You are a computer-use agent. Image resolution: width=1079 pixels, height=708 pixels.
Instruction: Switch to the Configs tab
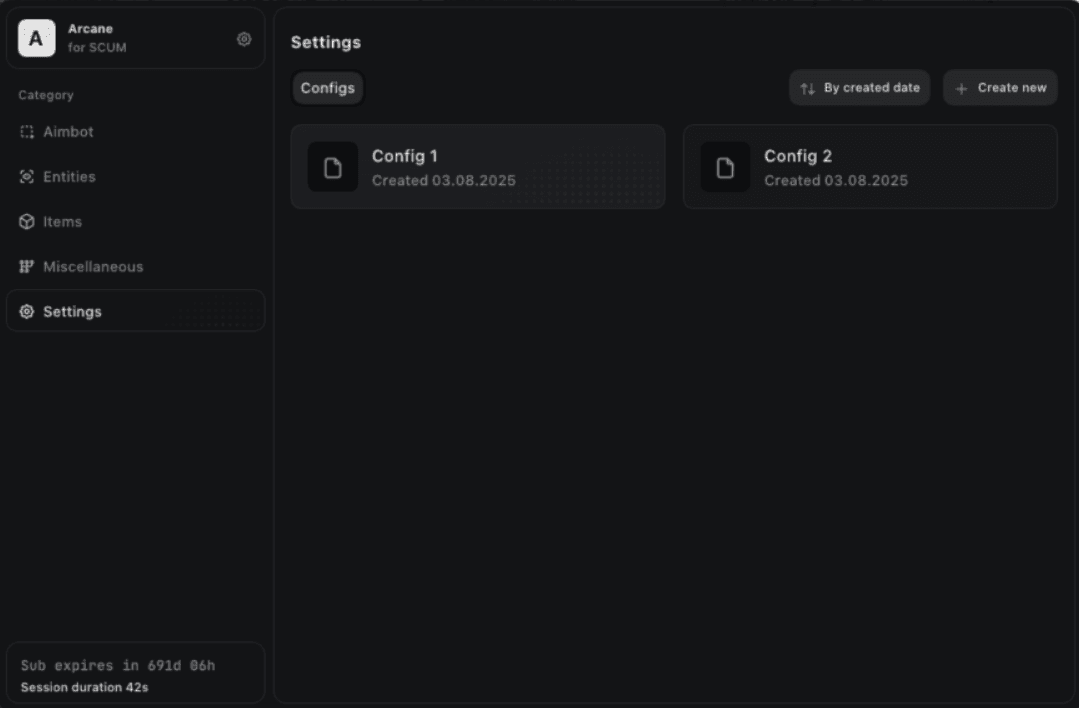point(328,88)
